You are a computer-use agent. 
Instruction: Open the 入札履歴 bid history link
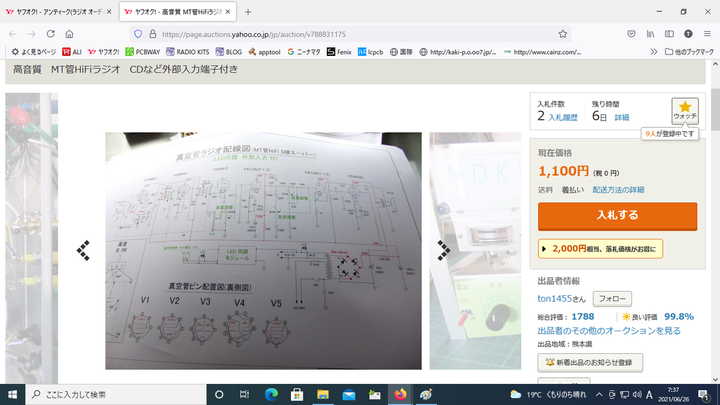click(x=565, y=117)
